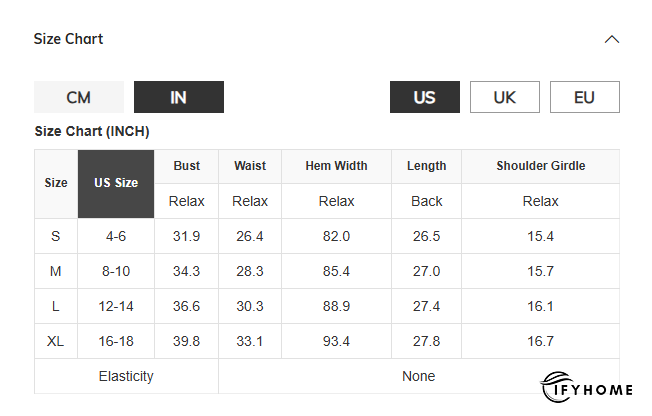The image size is (652, 416).
Task: Click the M row 8-10 US size cell
Action: click(116, 271)
